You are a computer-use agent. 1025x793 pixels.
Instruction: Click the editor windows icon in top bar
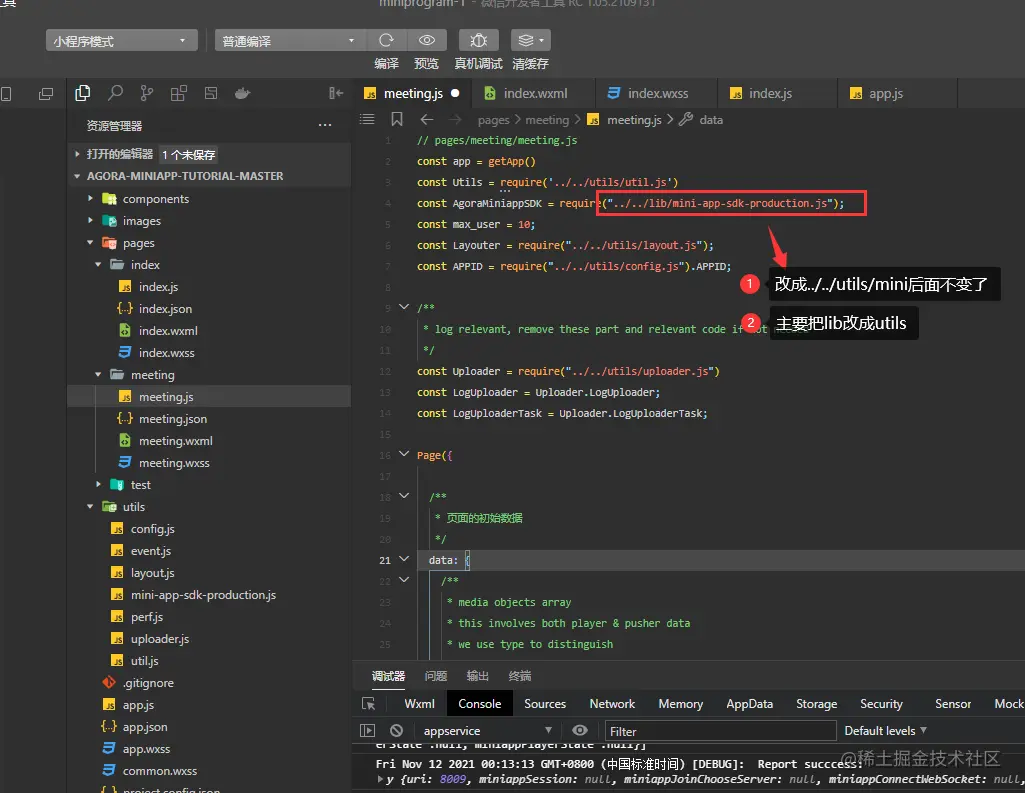(46, 93)
